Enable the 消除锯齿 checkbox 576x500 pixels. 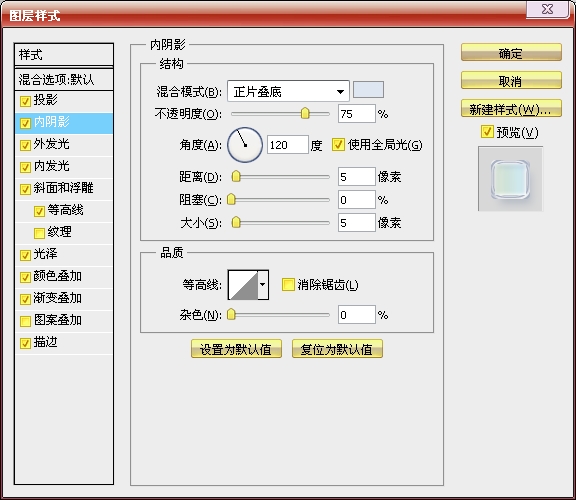pyautogui.click(x=288, y=285)
